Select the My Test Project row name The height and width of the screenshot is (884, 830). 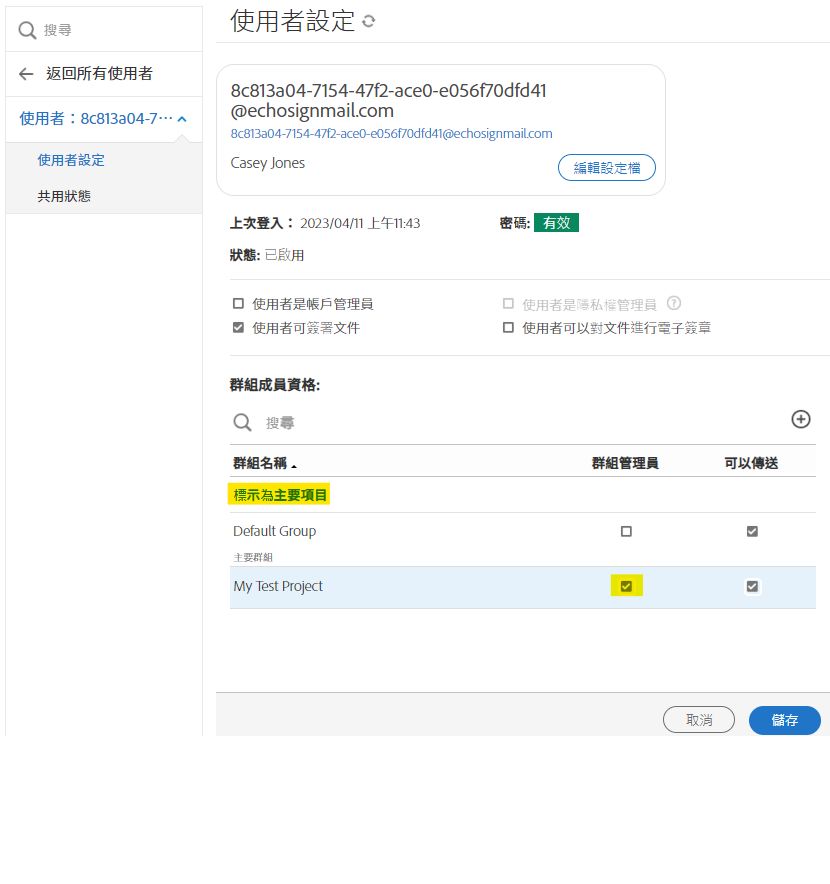click(278, 586)
